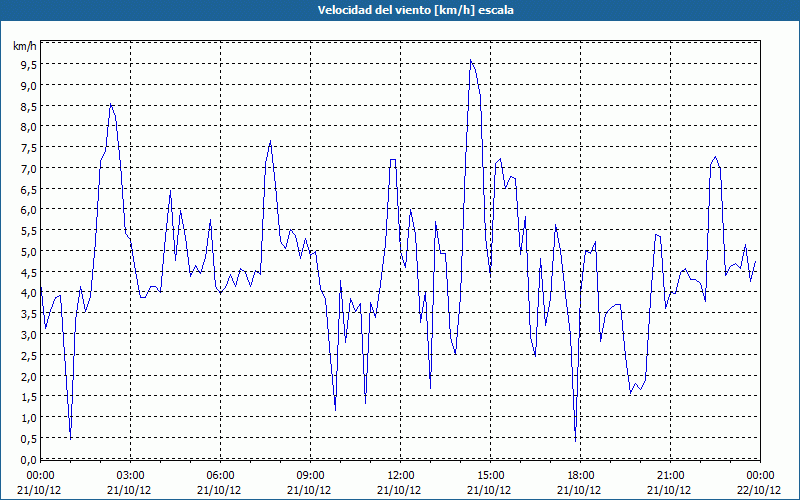The width and height of the screenshot is (800, 500).
Task: Click the 1,5 y-axis value
Action: pos(29,397)
